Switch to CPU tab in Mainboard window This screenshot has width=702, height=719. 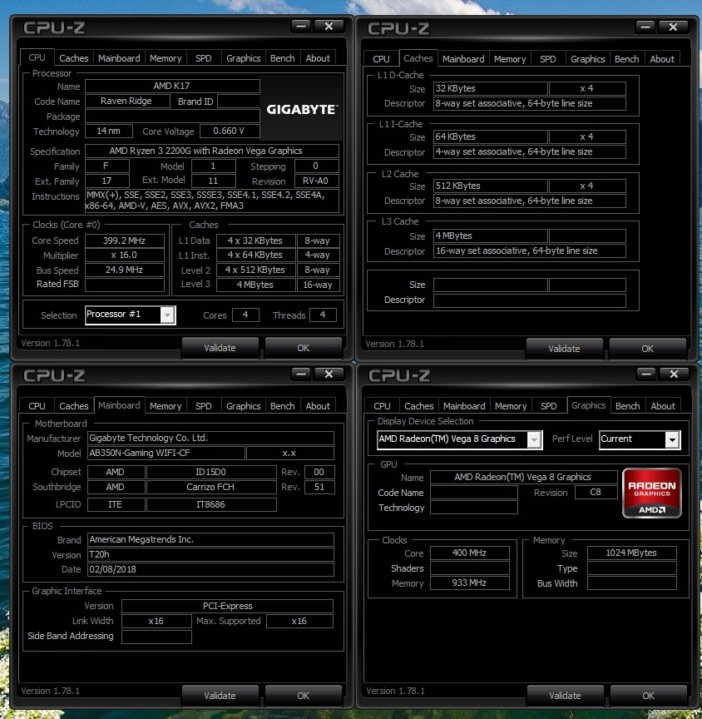[37, 406]
